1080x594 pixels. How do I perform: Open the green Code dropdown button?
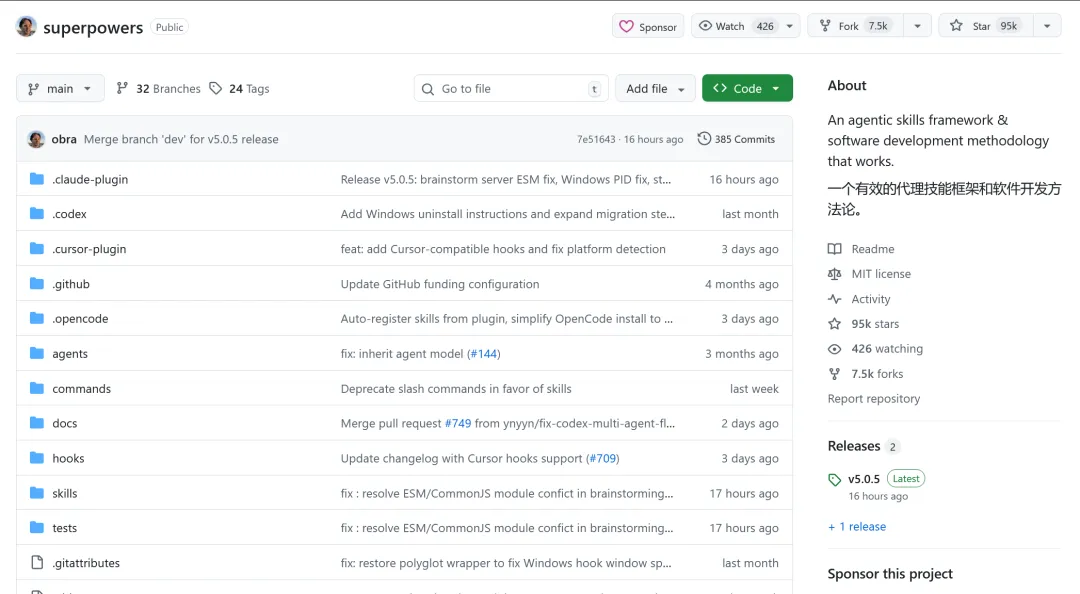(747, 89)
